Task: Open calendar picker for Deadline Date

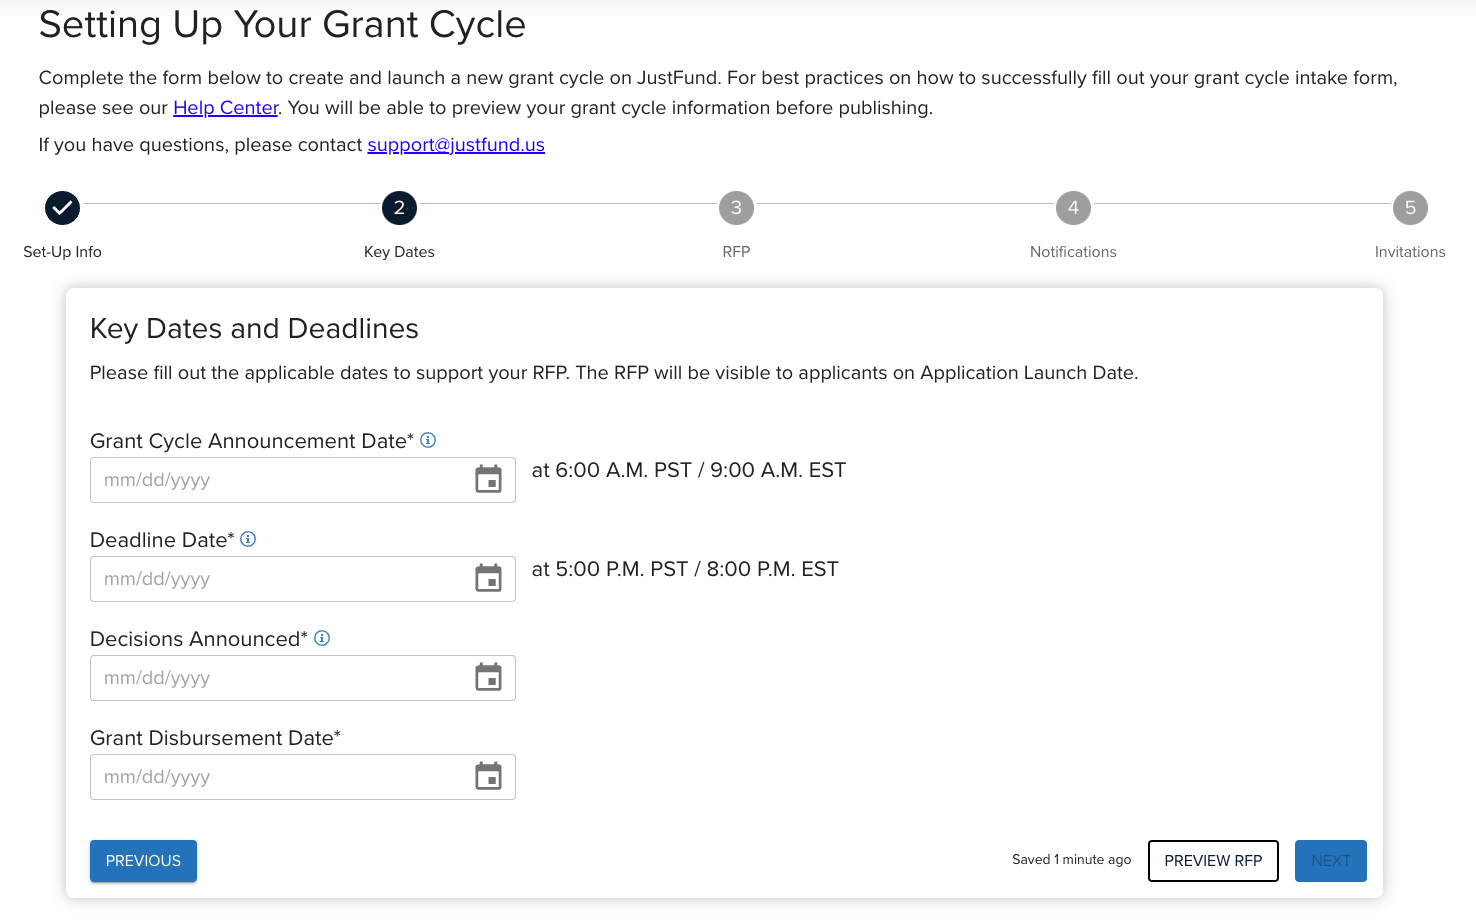Action: (488, 579)
